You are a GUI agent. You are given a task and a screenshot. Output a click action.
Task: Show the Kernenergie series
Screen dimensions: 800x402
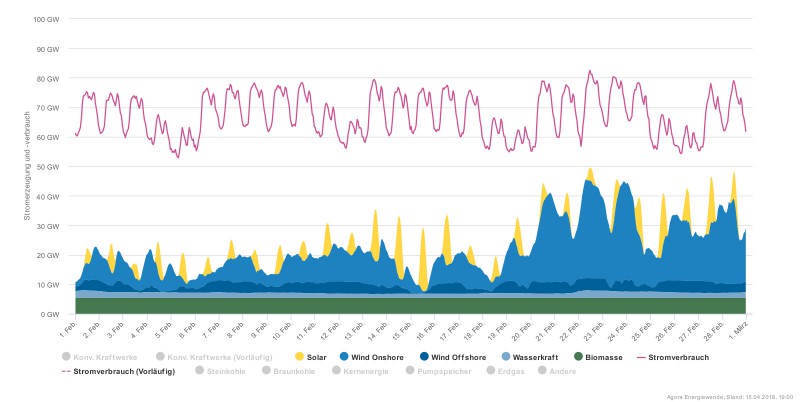click(x=334, y=371)
